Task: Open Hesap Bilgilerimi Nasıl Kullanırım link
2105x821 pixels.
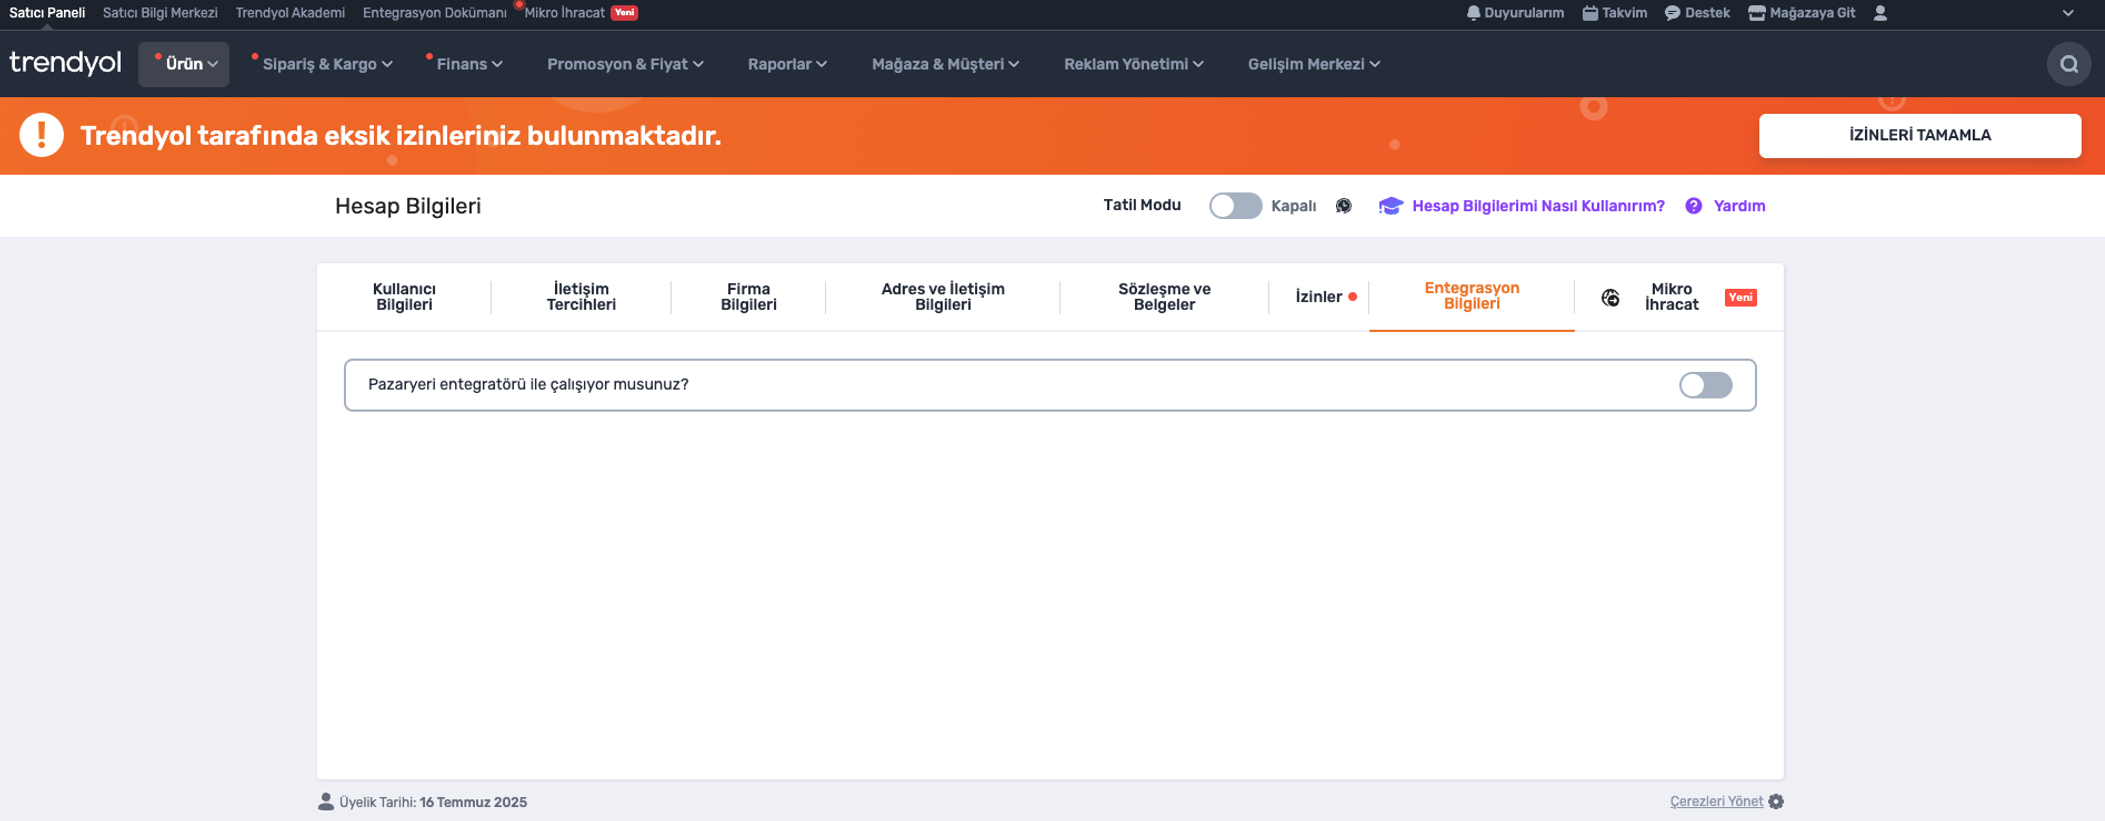Action: pos(1537,206)
